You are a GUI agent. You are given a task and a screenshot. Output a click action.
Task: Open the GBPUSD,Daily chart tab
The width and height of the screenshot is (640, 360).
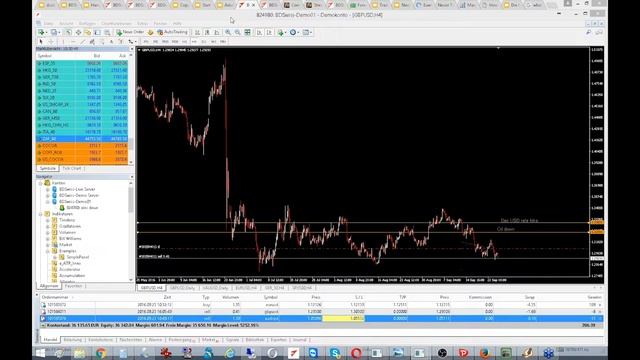click(182, 288)
